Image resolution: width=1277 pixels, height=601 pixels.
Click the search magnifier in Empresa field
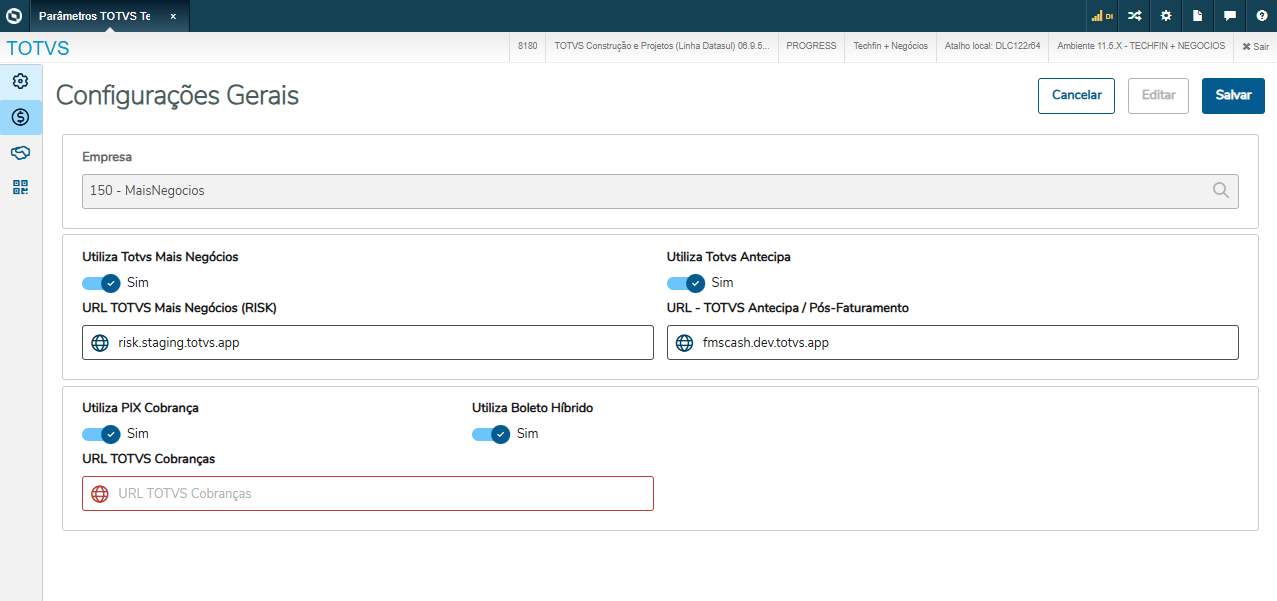[x=1221, y=191]
